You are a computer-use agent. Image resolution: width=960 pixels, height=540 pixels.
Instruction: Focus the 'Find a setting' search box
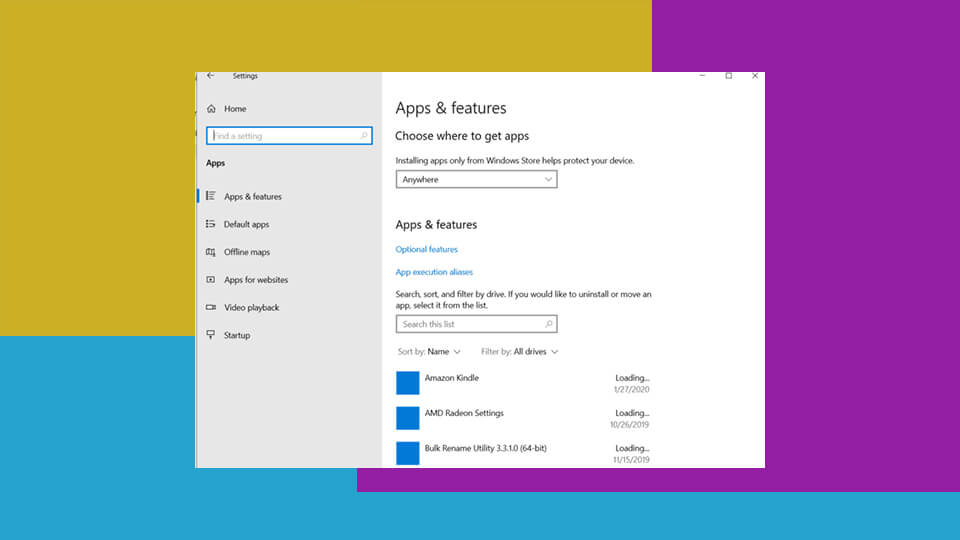coord(289,136)
